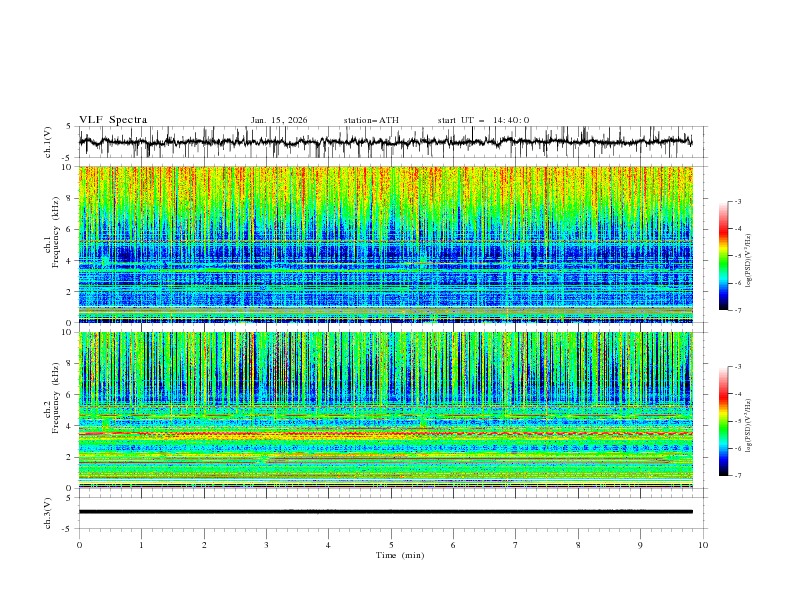Click '-3' on the upper colorbar

(737, 201)
